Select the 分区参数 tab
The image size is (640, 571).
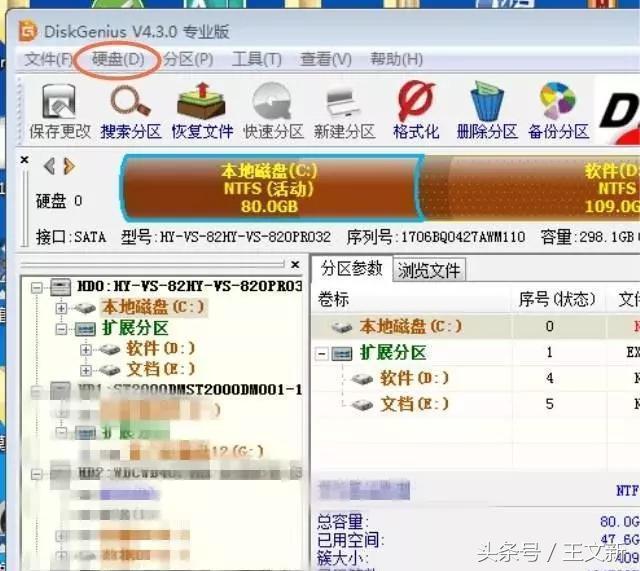(x=351, y=269)
